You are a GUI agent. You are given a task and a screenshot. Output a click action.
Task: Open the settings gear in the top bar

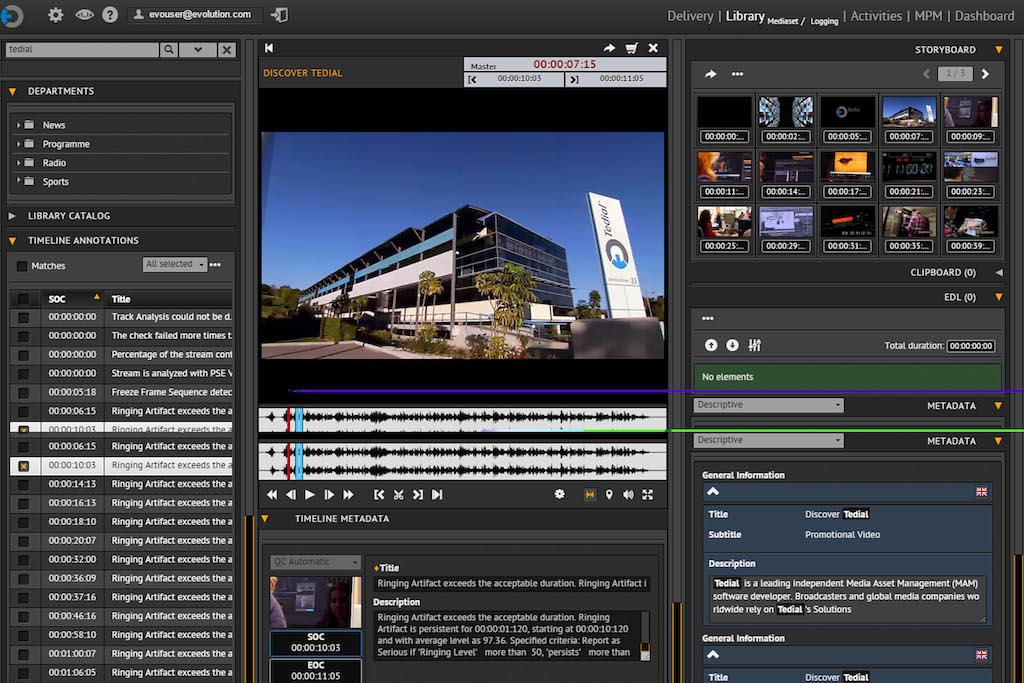pyautogui.click(x=56, y=14)
